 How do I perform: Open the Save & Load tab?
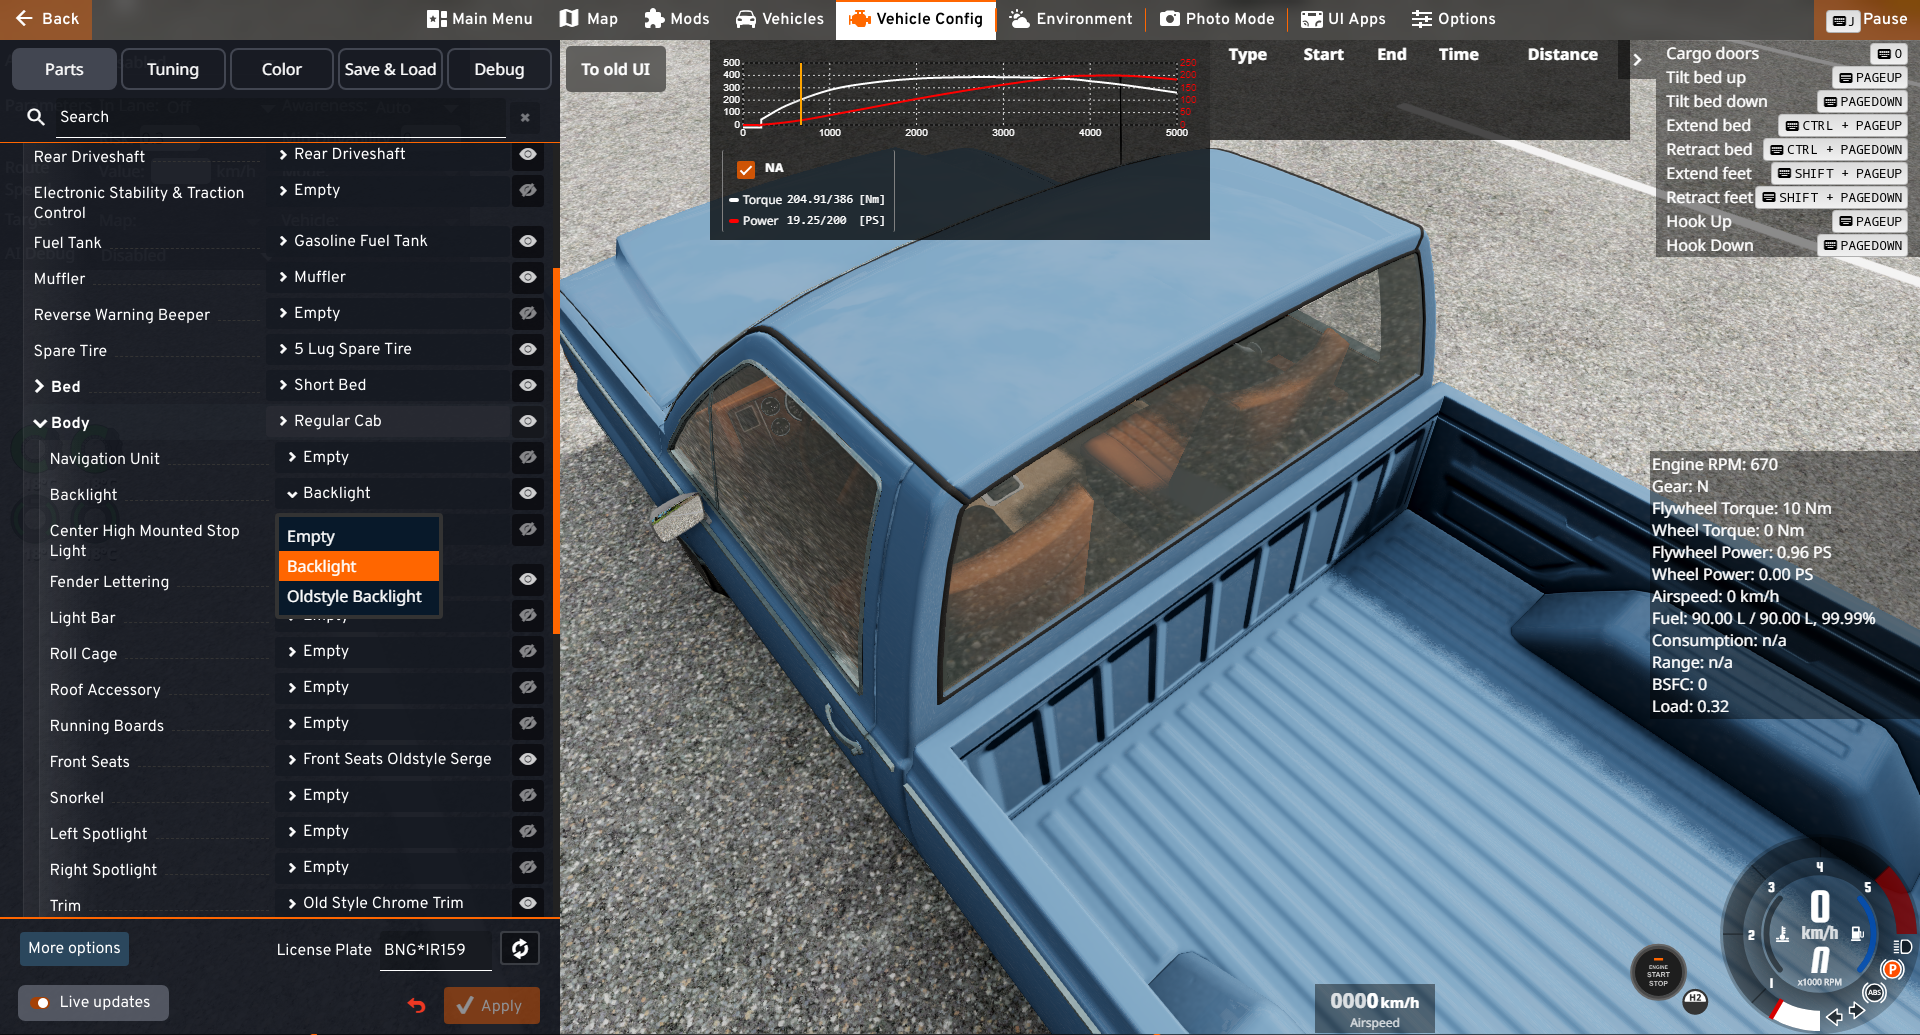click(390, 69)
